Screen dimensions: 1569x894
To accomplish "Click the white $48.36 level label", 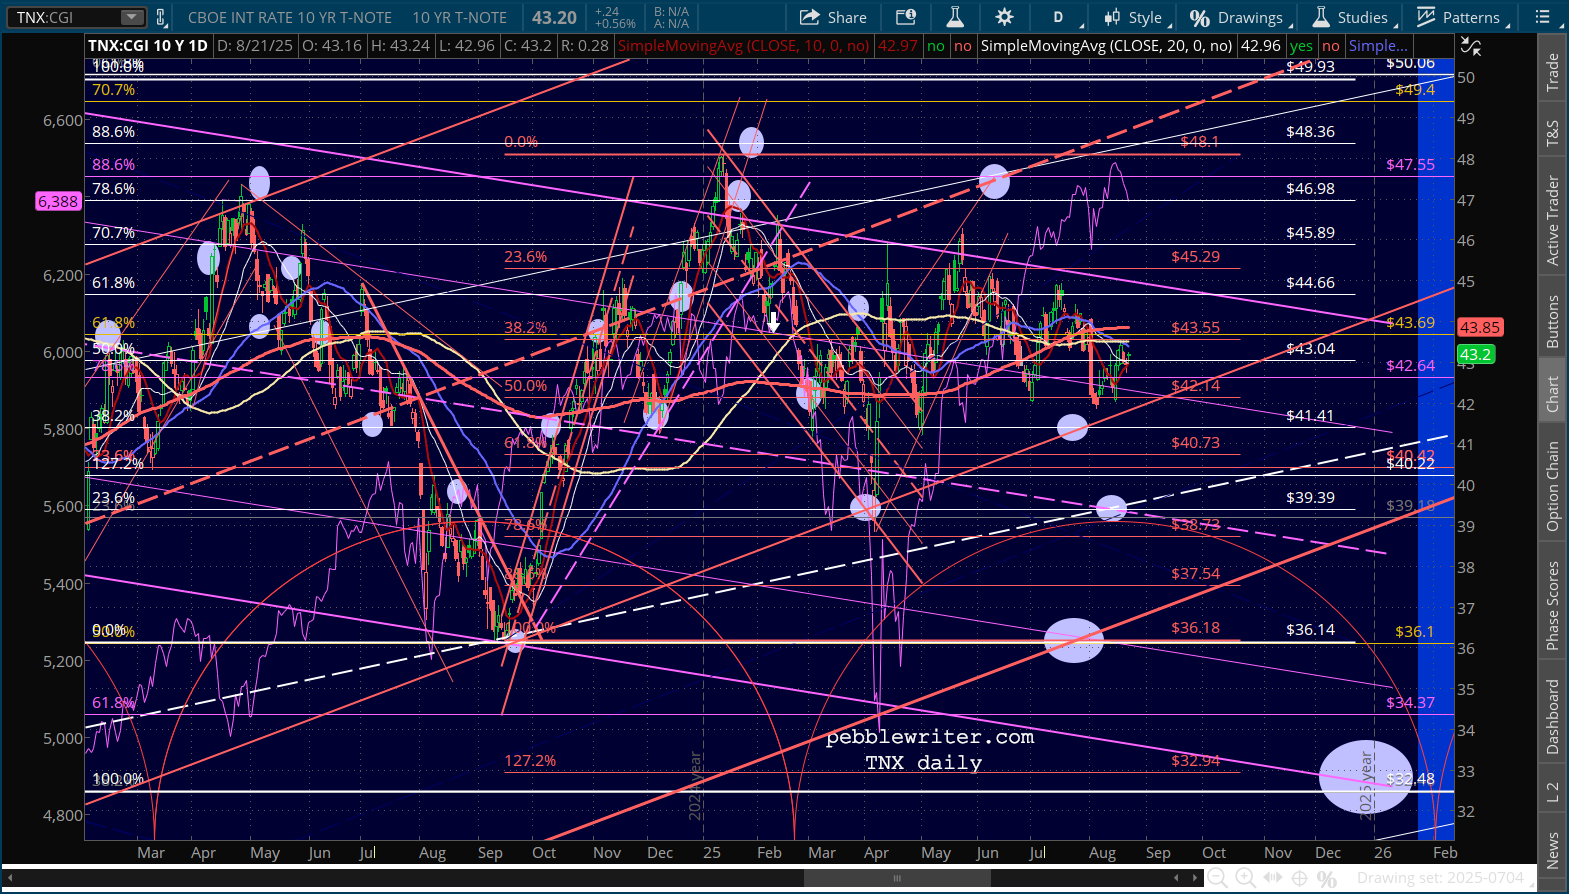I will pyautogui.click(x=1310, y=132).
